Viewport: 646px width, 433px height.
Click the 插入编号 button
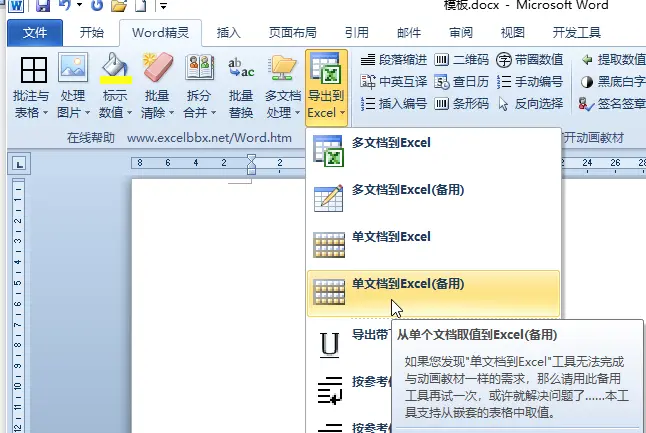393,103
